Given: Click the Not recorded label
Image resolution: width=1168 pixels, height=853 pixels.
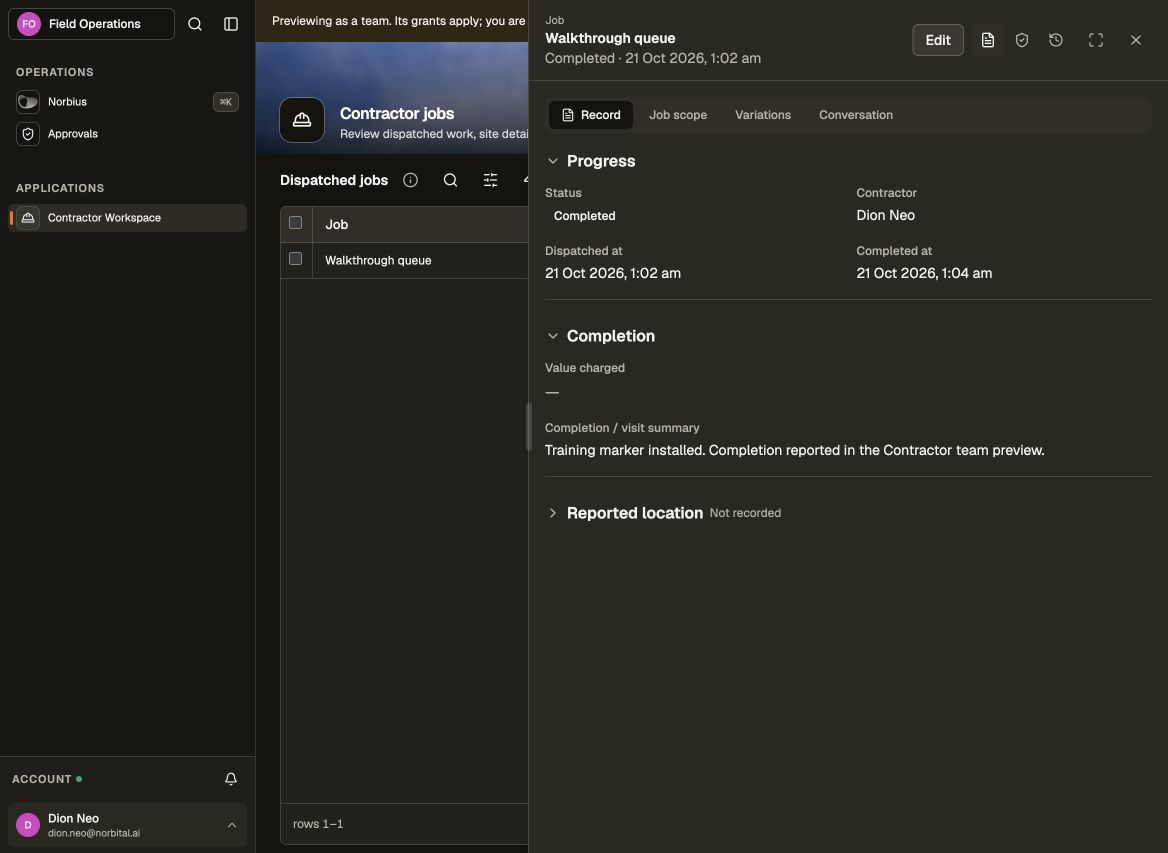Looking at the screenshot, I should pyautogui.click(x=745, y=513).
